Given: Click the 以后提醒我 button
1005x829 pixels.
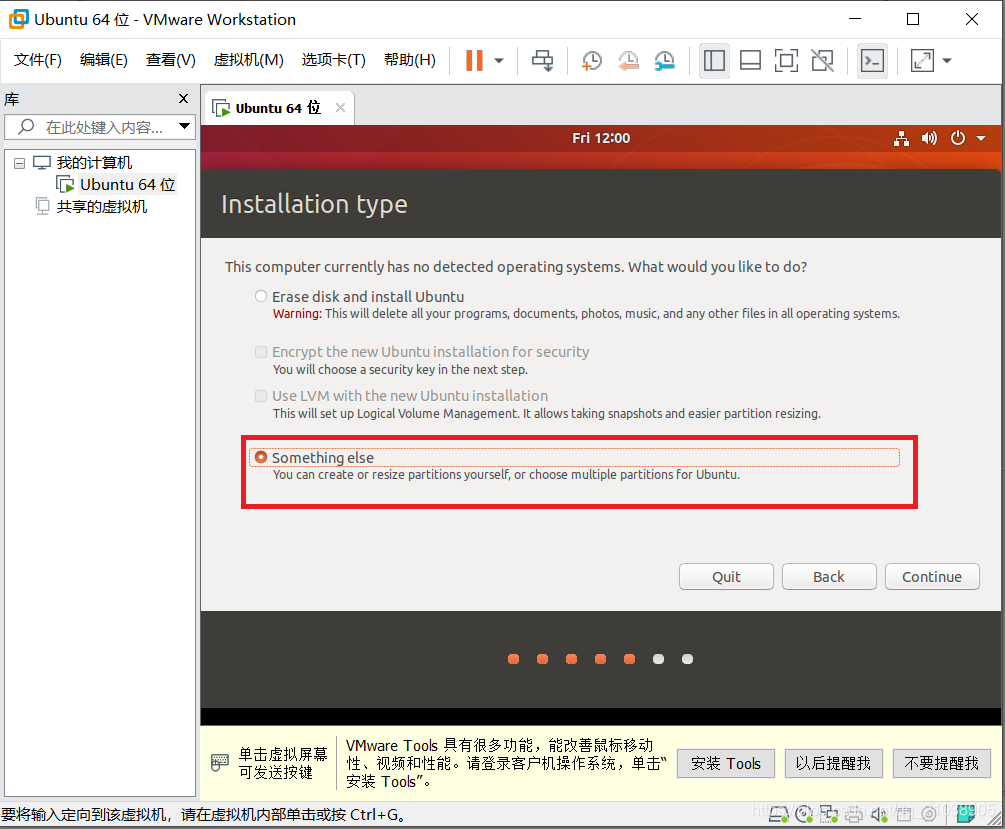Looking at the screenshot, I should click(x=833, y=763).
